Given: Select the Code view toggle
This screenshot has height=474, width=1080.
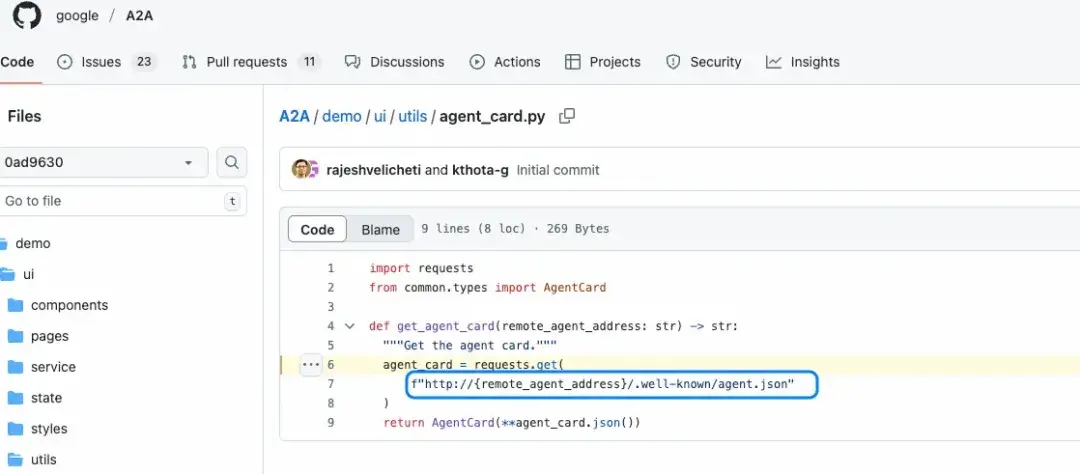Looking at the screenshot, I should click(317, 229).
